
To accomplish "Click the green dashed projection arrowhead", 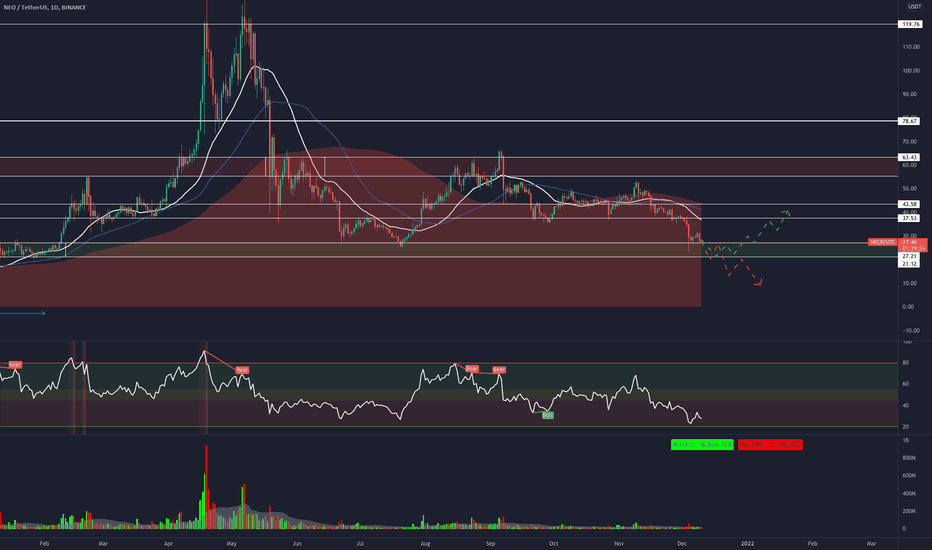I will [x=786, y=212].
